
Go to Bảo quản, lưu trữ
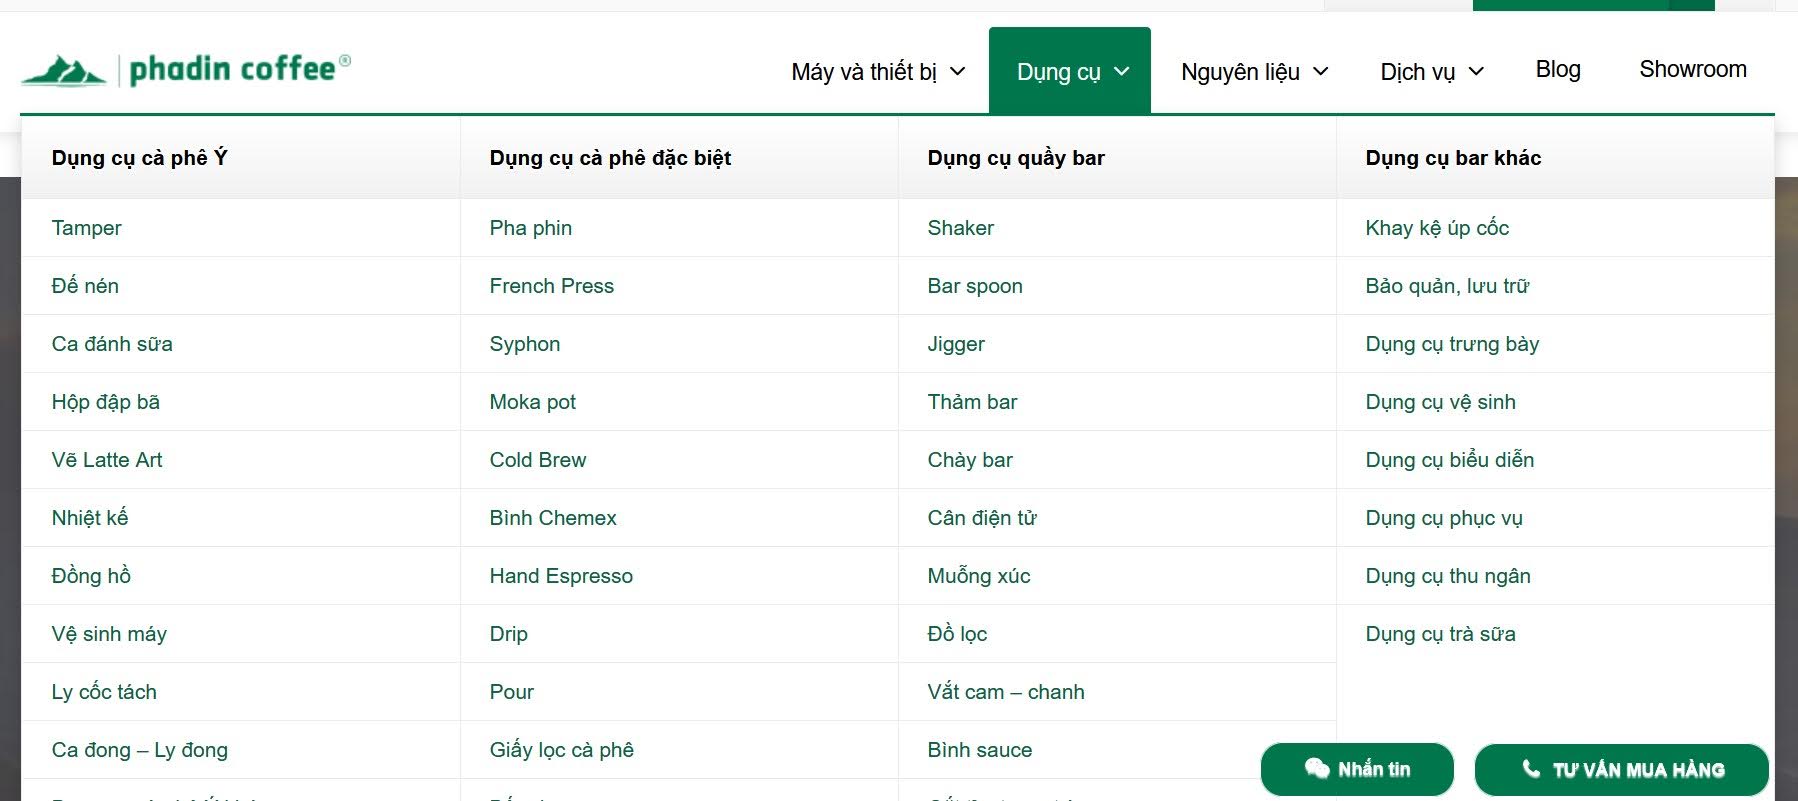(x=1447, y=286)
